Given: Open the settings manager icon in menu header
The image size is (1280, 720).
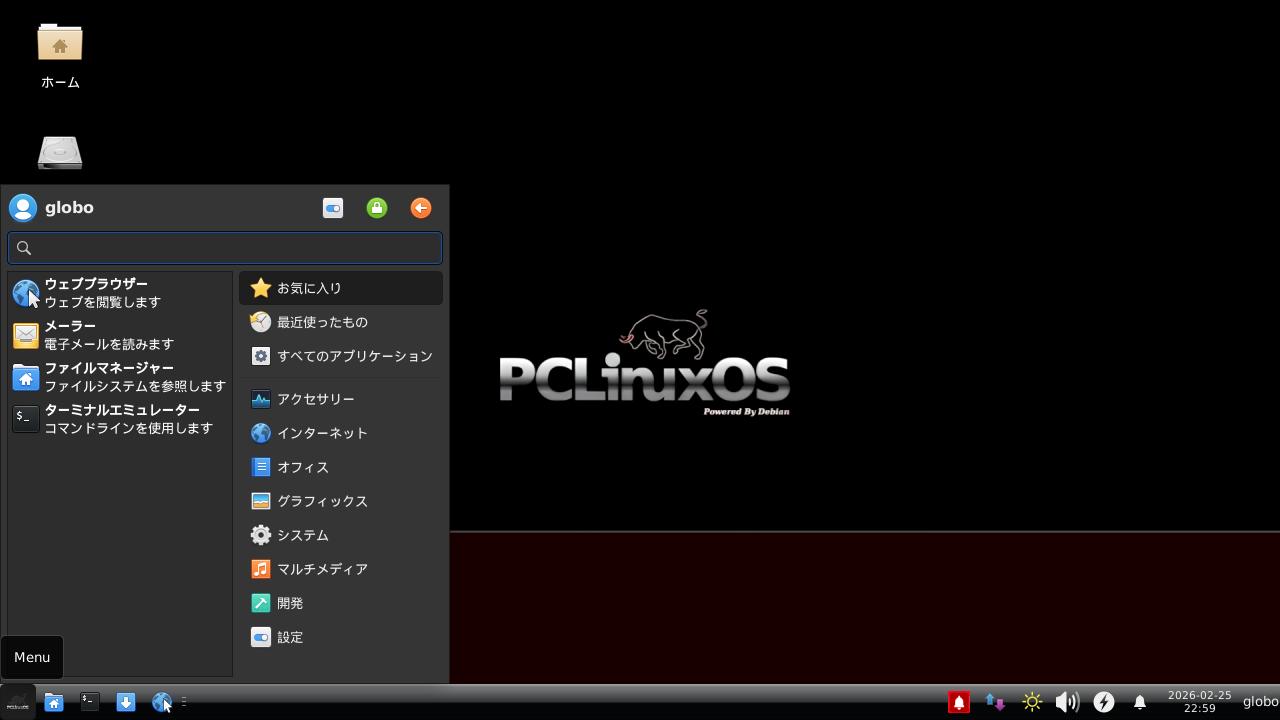Looking at the screenshot, I should (x=333, y=208).
